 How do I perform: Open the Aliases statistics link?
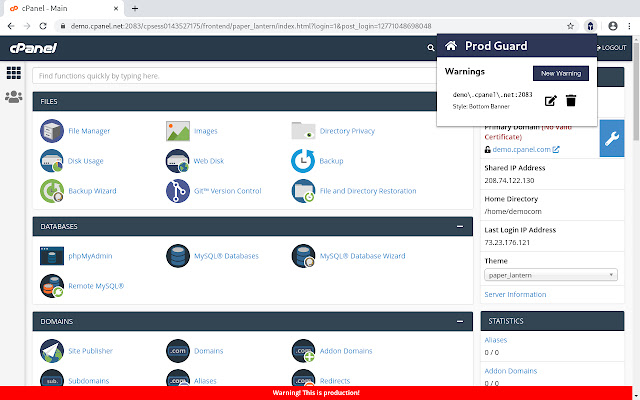tap(496, 340)
